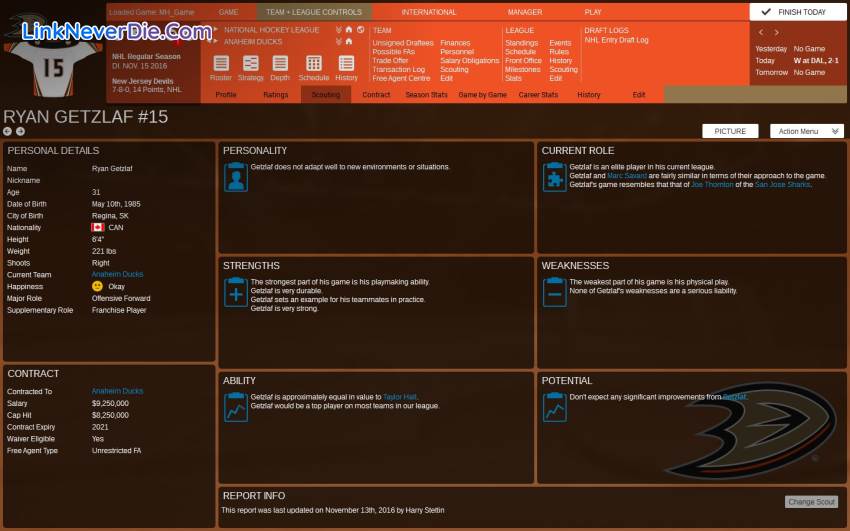The width and height of the screenshot is (850, 531).
Task: Click the Ability chart icon
Action: tap(236, 407)
